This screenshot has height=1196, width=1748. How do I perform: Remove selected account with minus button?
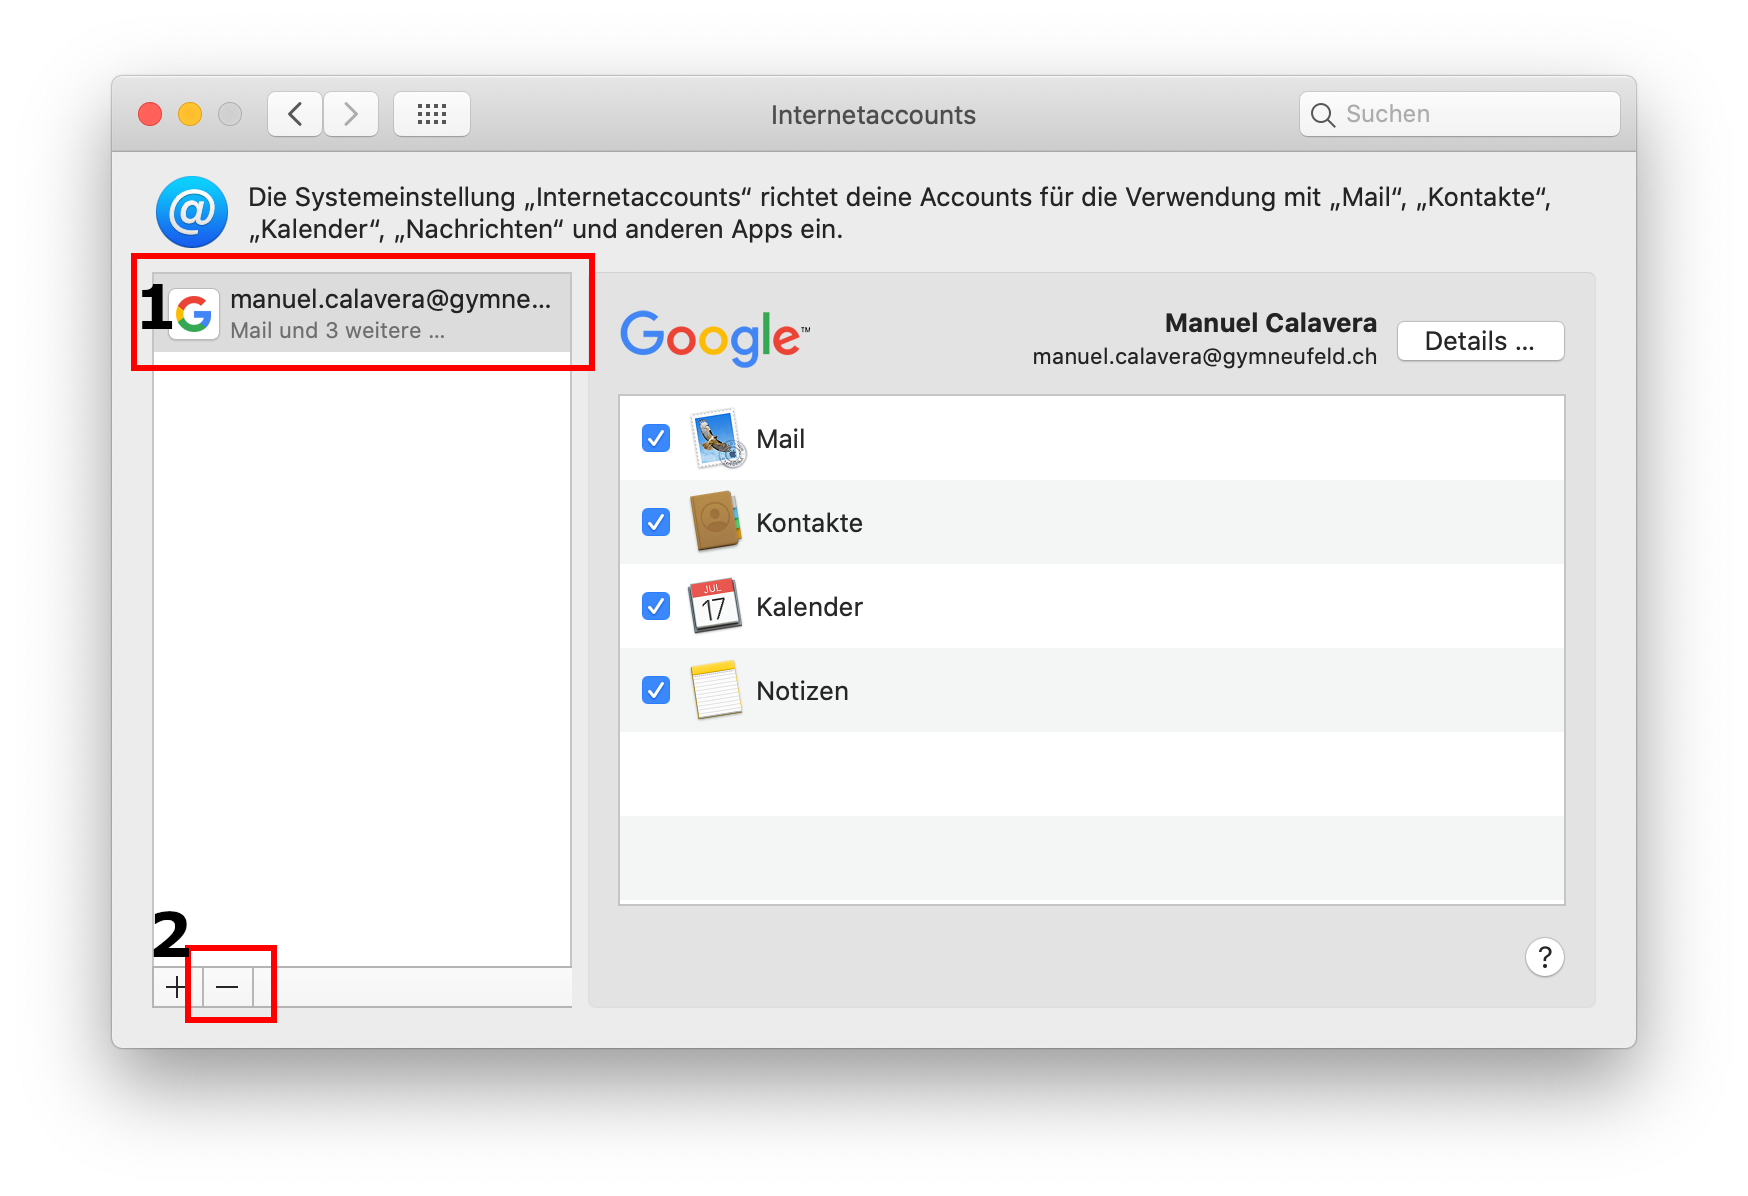pos(228,987)
